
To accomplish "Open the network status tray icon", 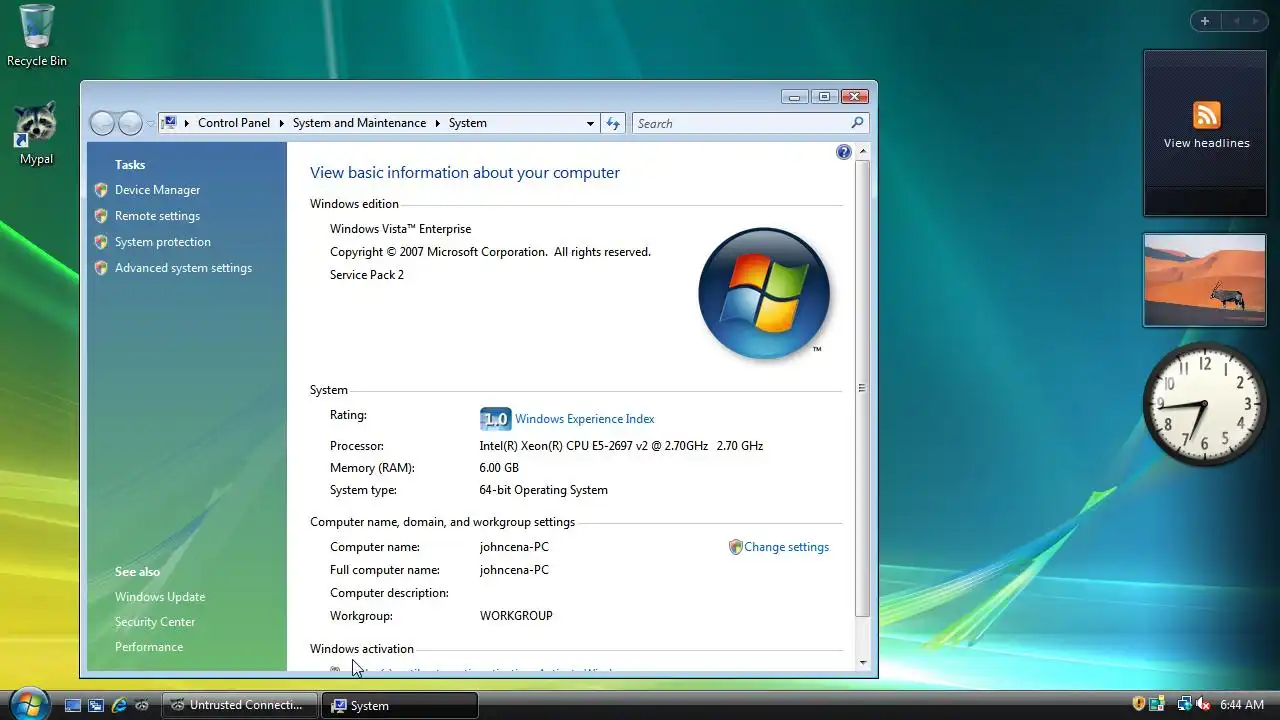I will pyautogui.click(x=1184, y=704).
